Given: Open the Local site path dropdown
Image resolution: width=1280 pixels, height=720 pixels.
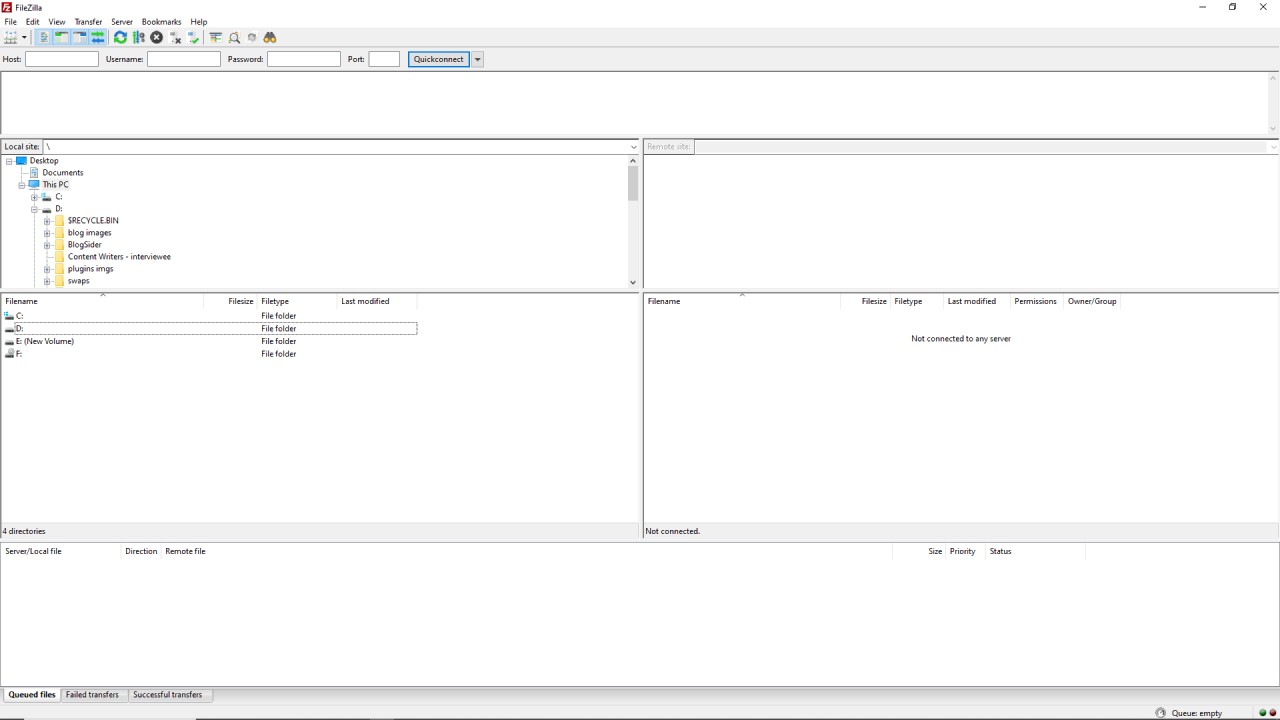Looking at the screenshot, I should 633,147.
